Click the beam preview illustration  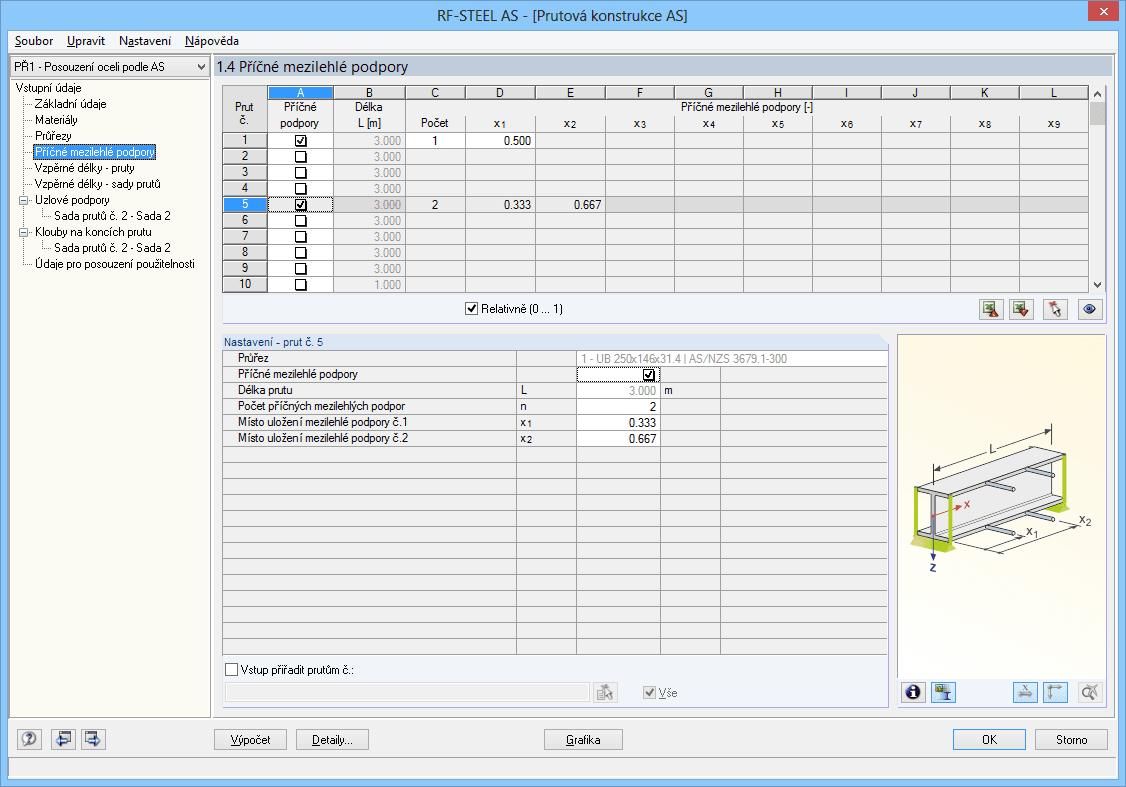click(x=1001, y=497)
